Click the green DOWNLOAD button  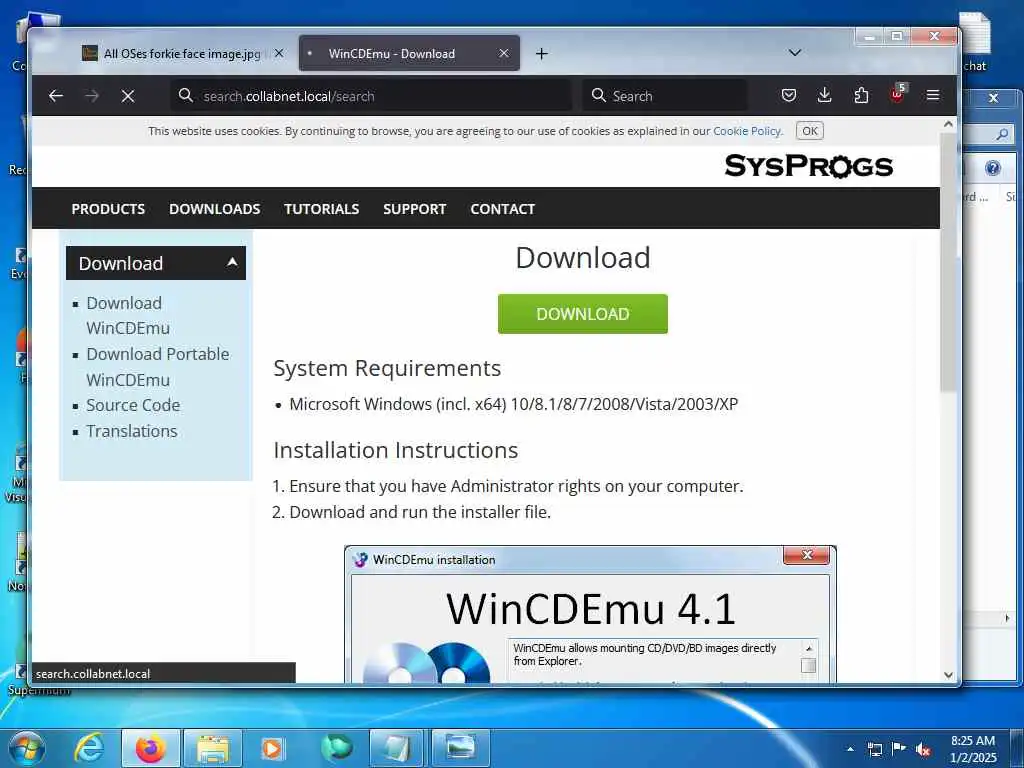pos(583,314)
